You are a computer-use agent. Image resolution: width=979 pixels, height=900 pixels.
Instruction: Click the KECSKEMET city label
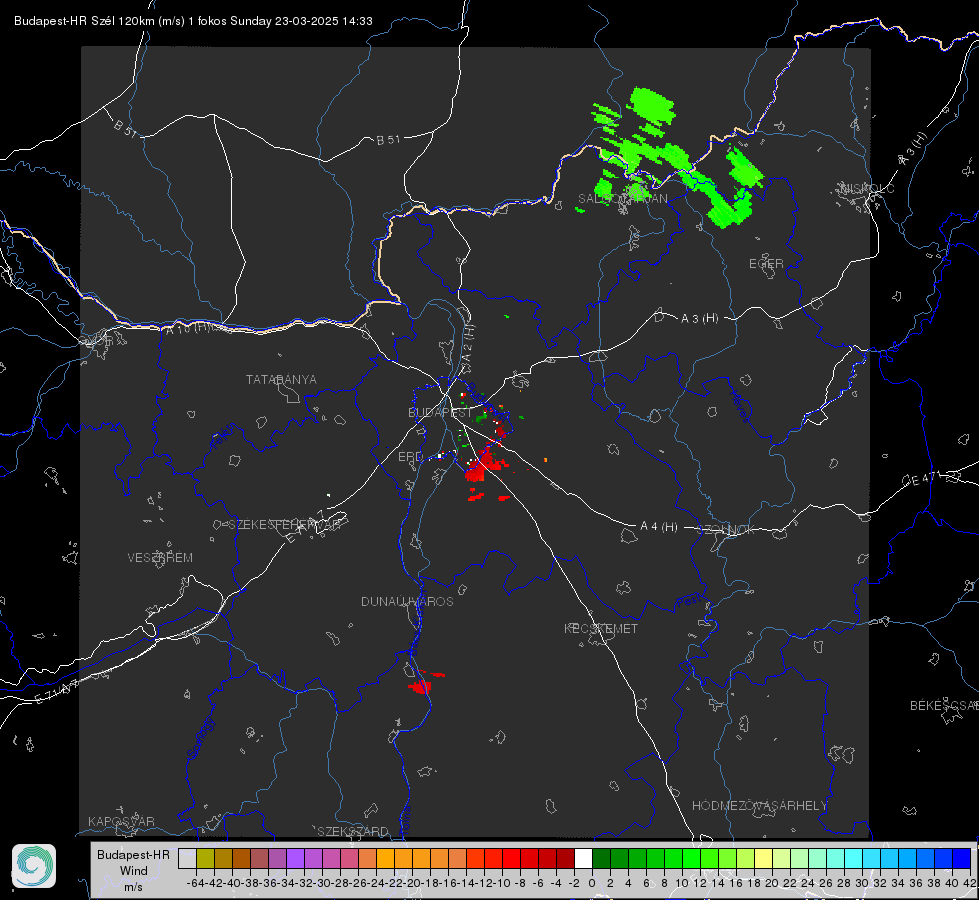pyautogui.click(x=601, y=628)
